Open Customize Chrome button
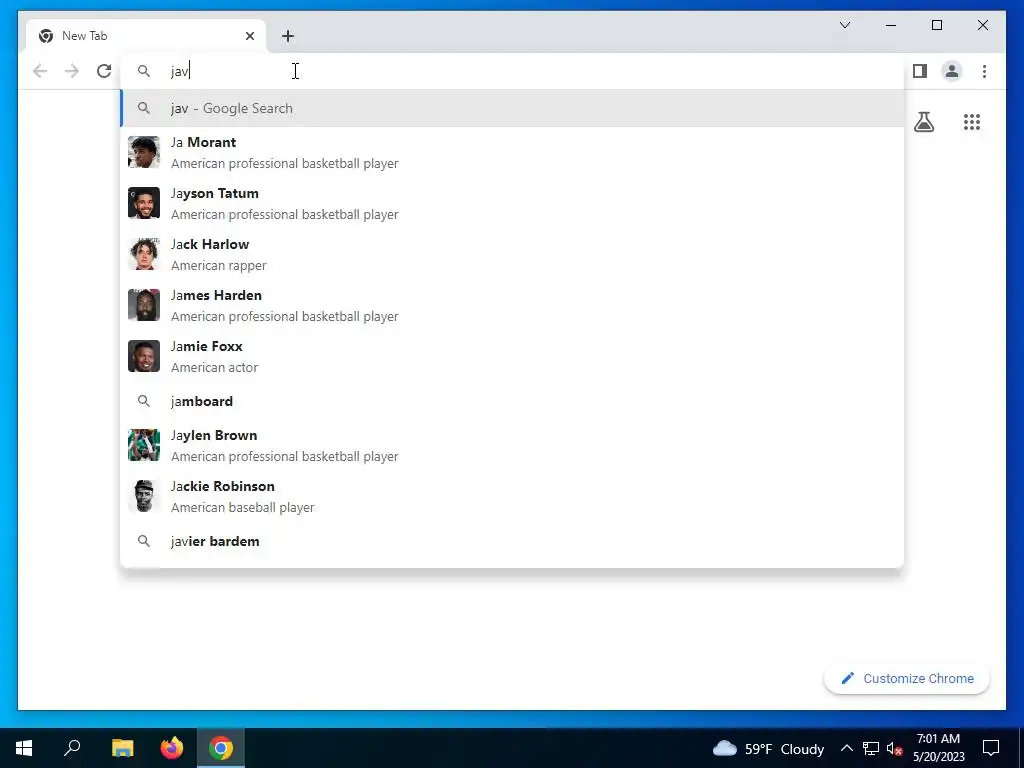The height and width of the screenshot is (768, 1024). click(x=907, y=679)
